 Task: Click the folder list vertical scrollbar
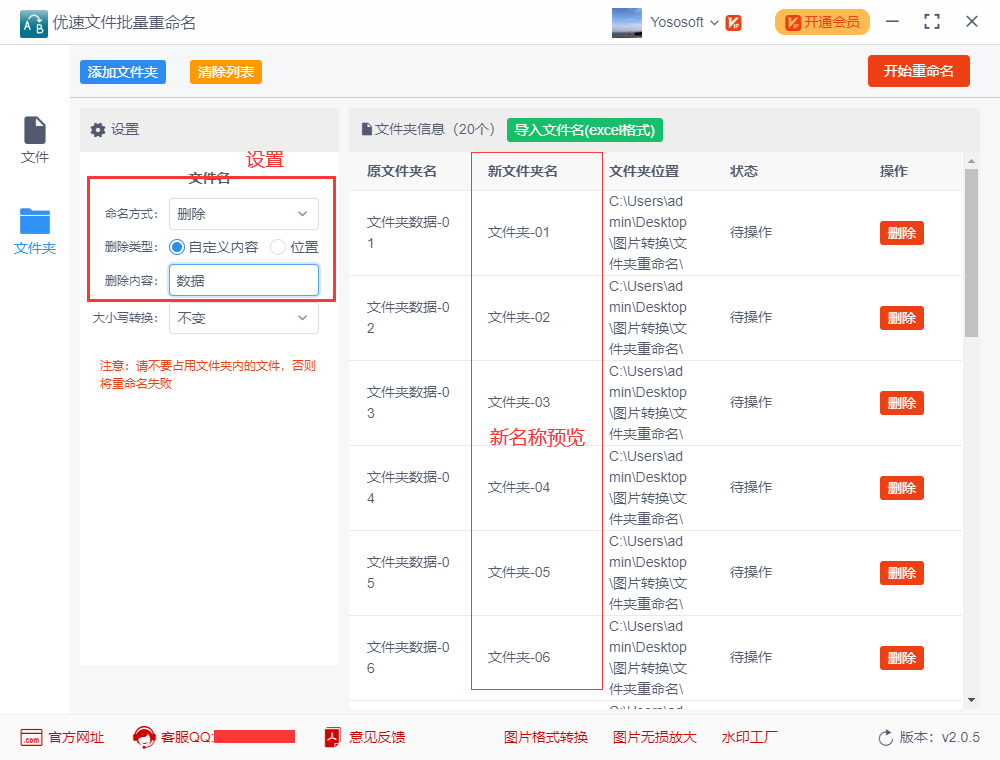point(970,253)
